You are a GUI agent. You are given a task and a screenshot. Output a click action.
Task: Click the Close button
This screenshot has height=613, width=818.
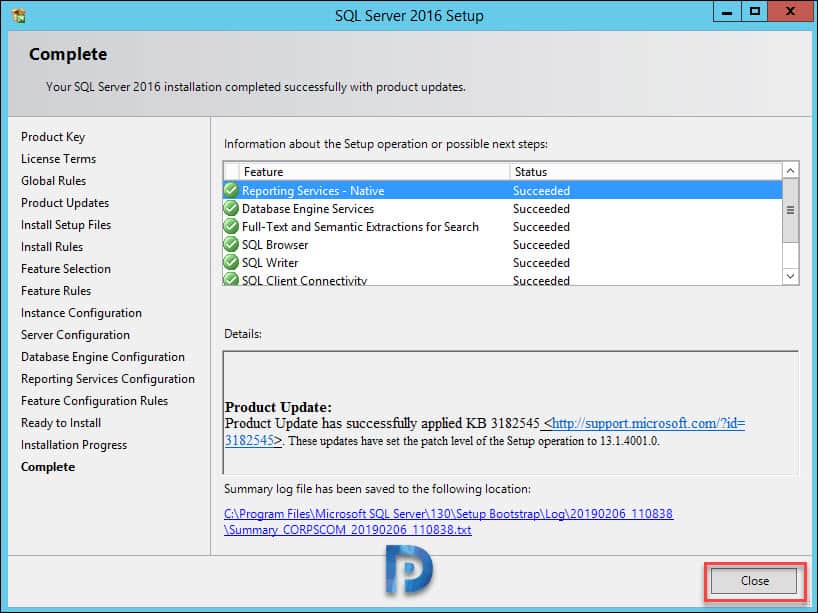[754, 581]
